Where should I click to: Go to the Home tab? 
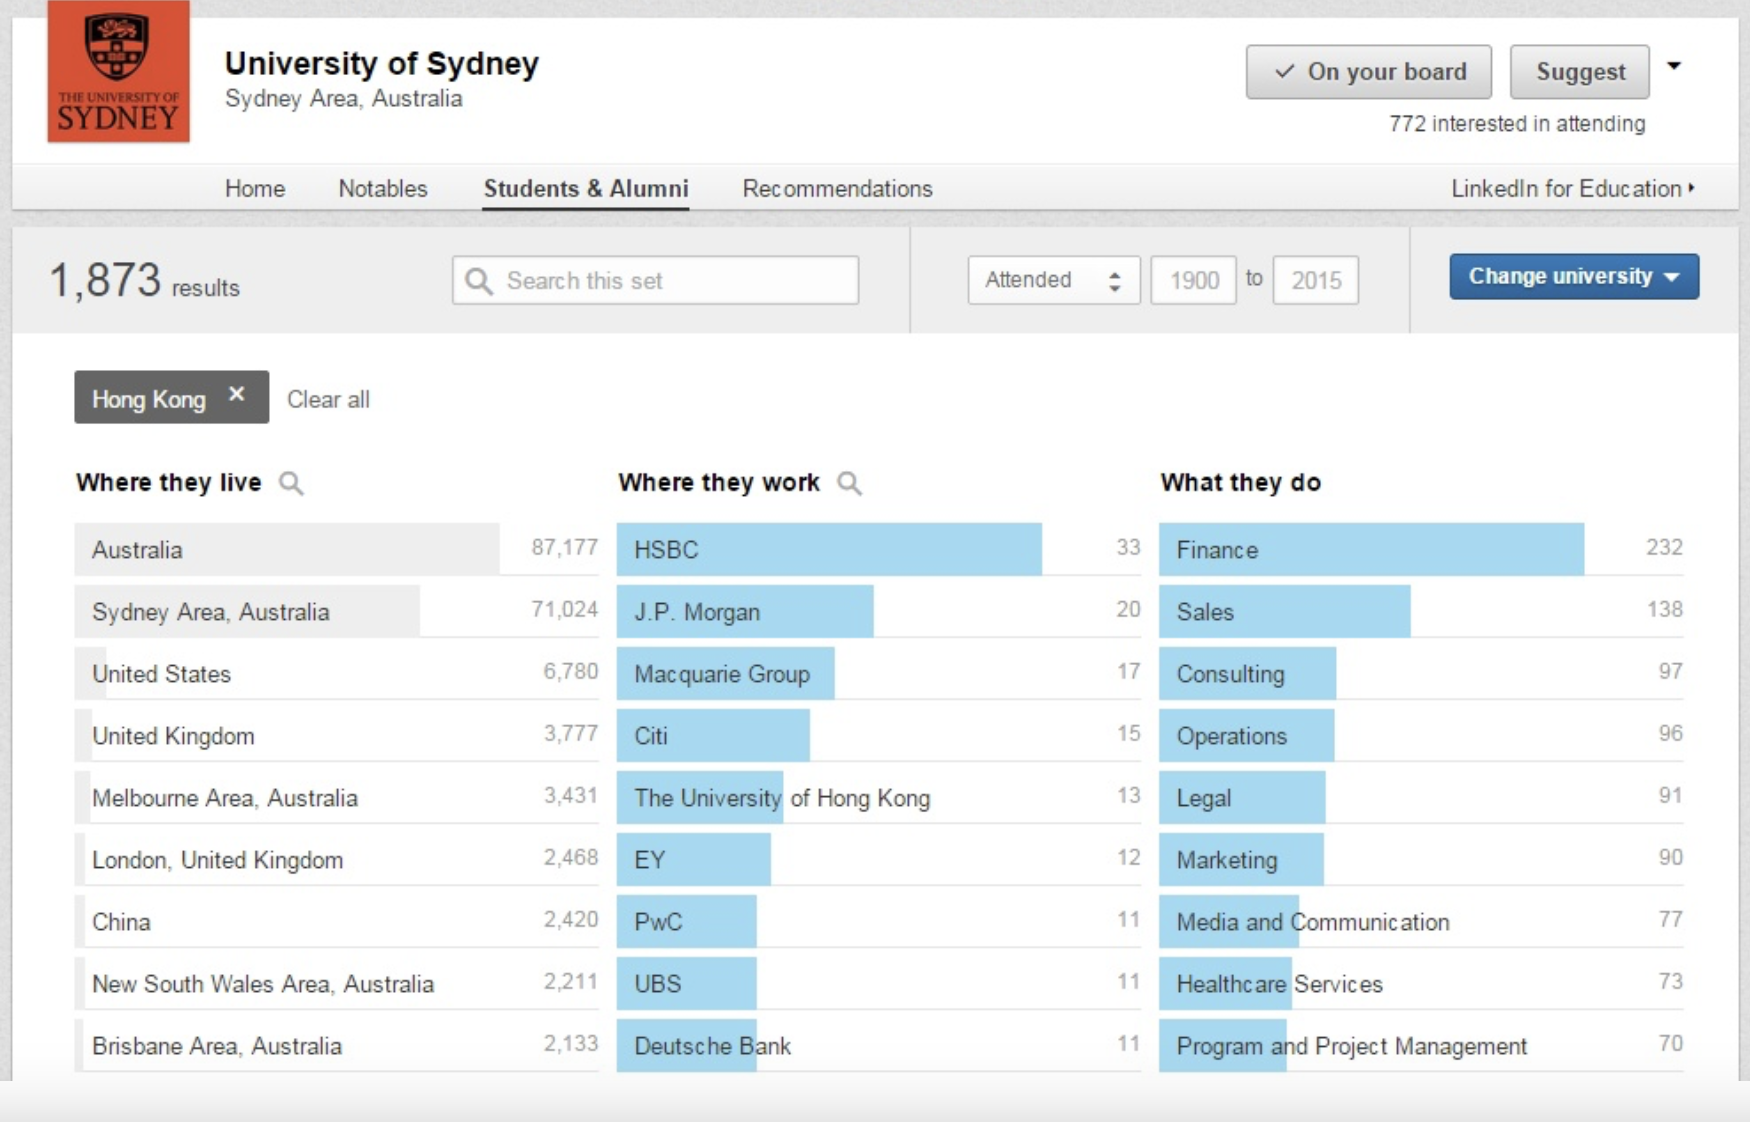point(255,189)
